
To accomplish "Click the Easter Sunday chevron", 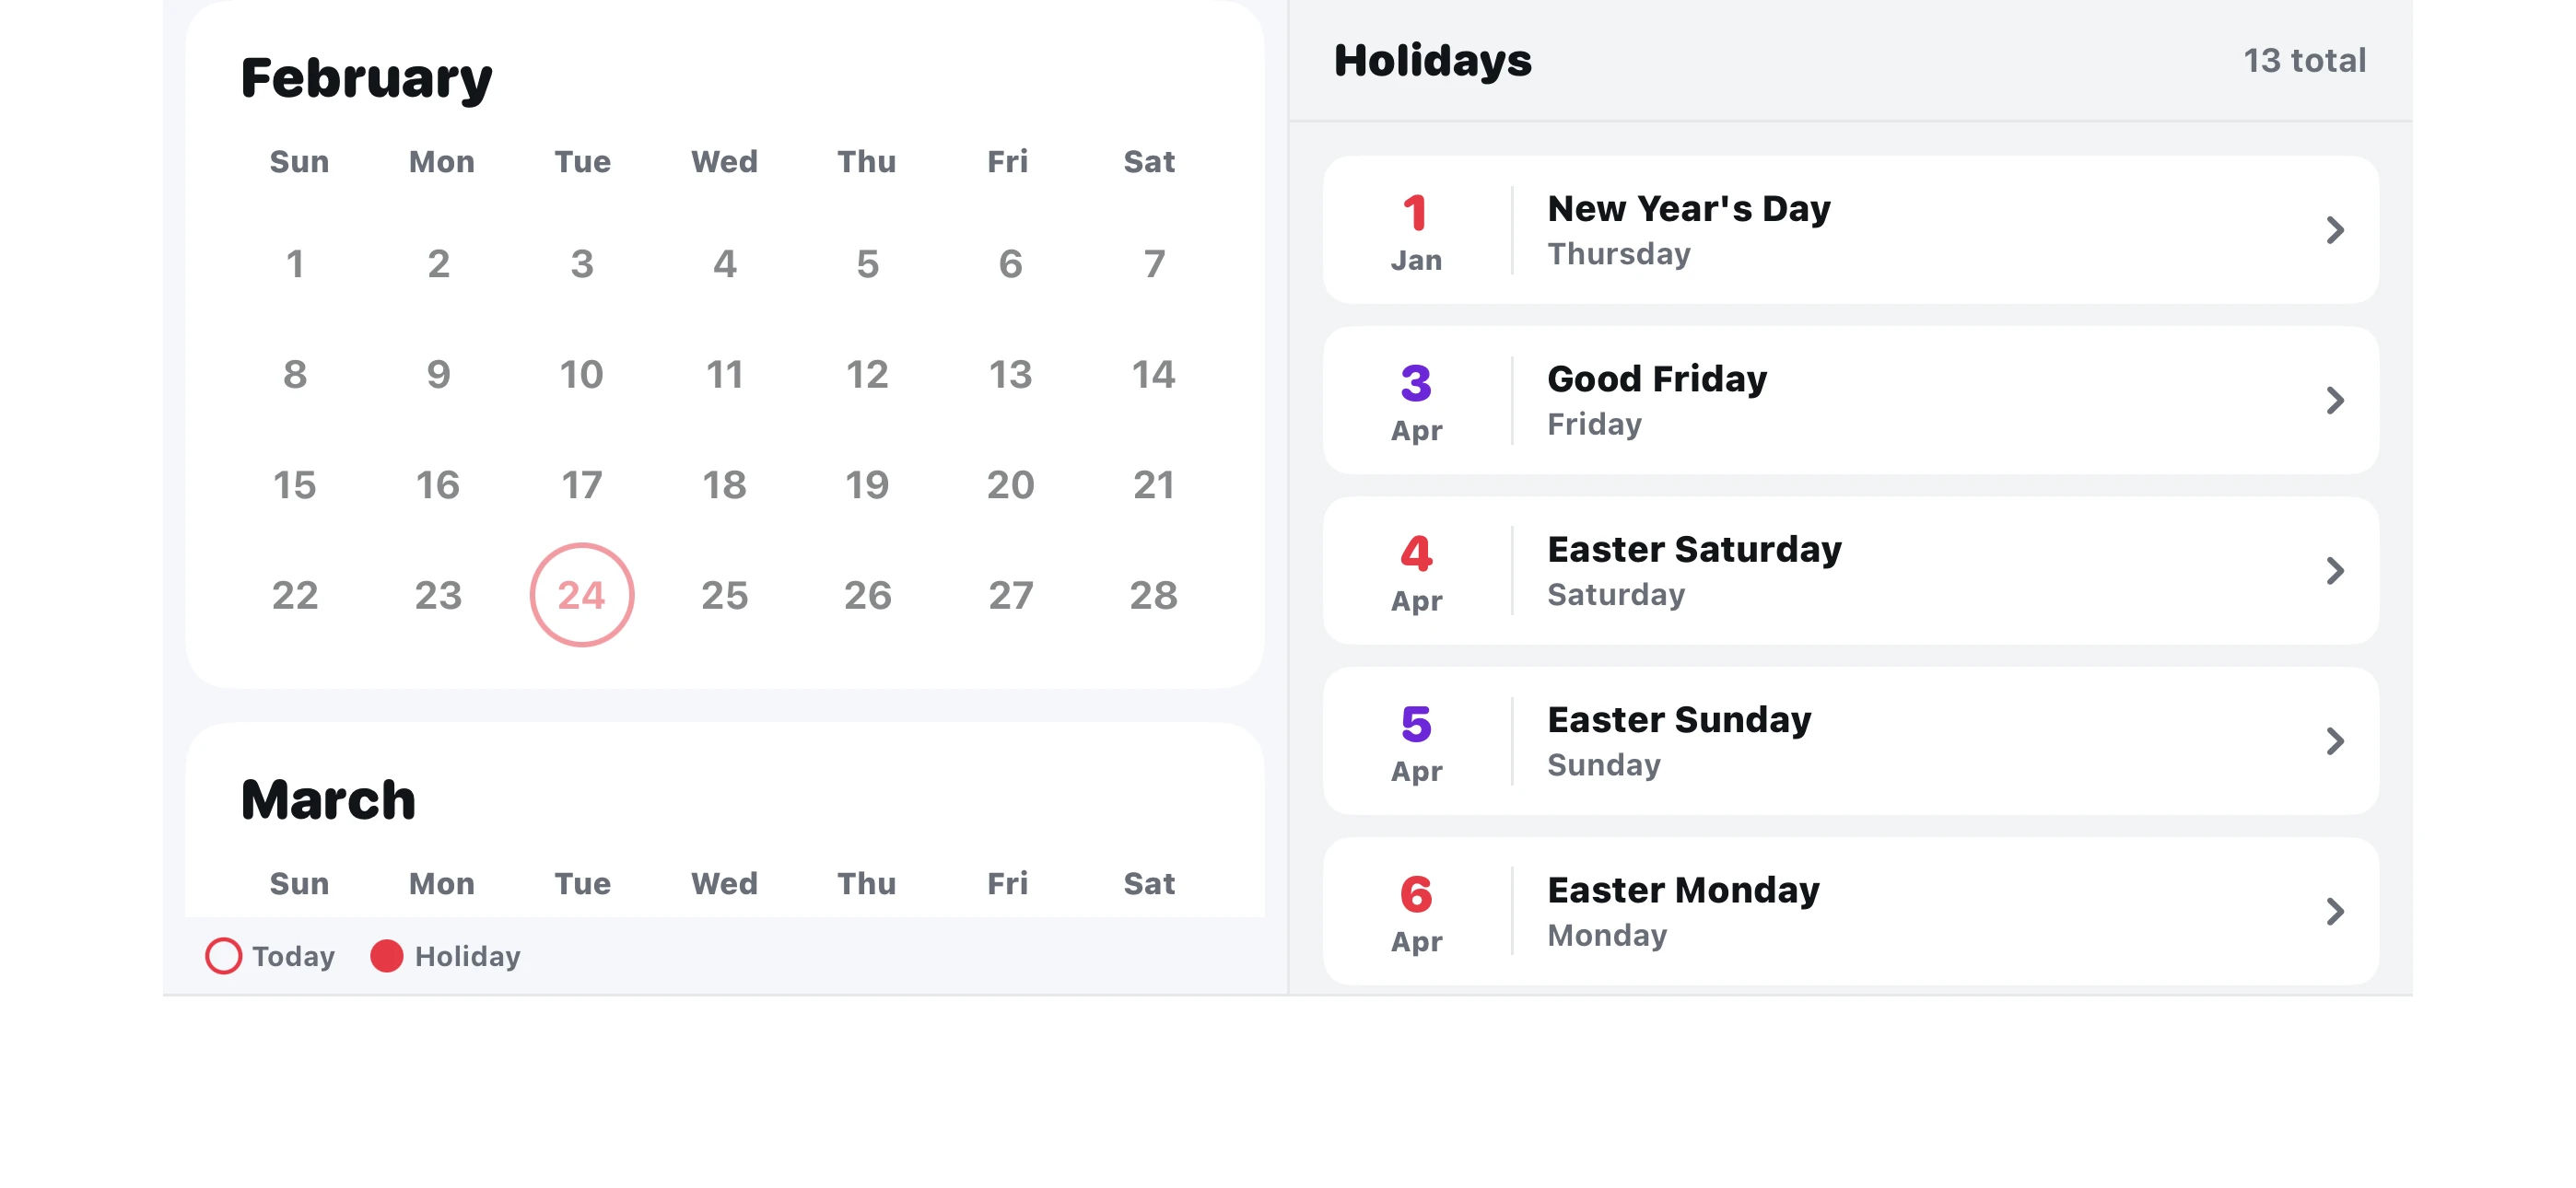I will click(2334, 741).
